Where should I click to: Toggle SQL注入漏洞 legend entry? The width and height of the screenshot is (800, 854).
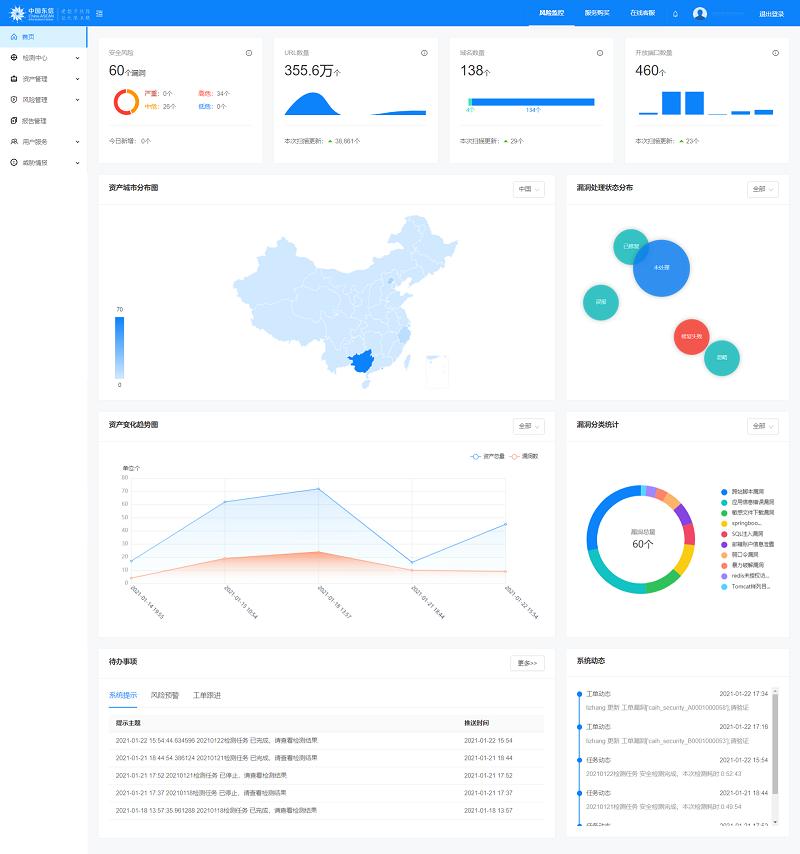[x=742, y=534]
